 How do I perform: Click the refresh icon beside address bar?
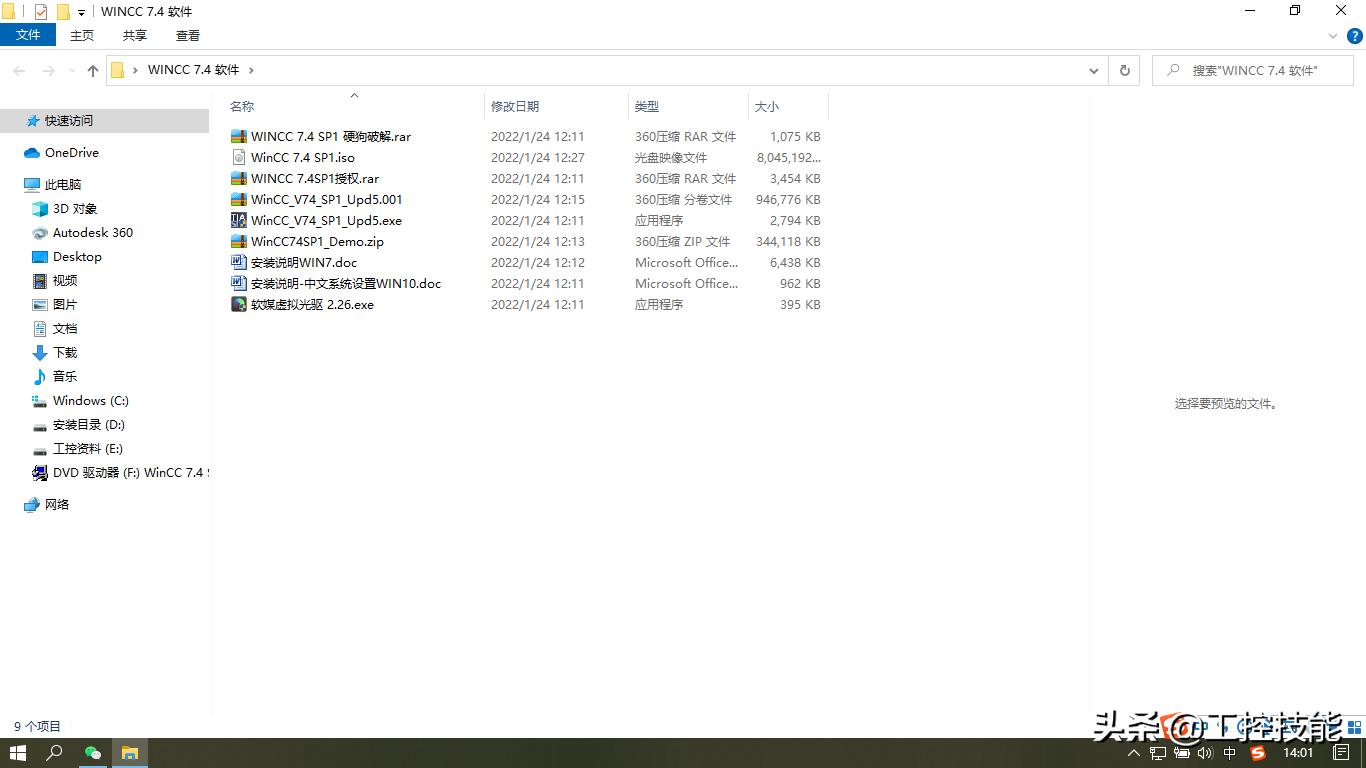pos(1123,70)
